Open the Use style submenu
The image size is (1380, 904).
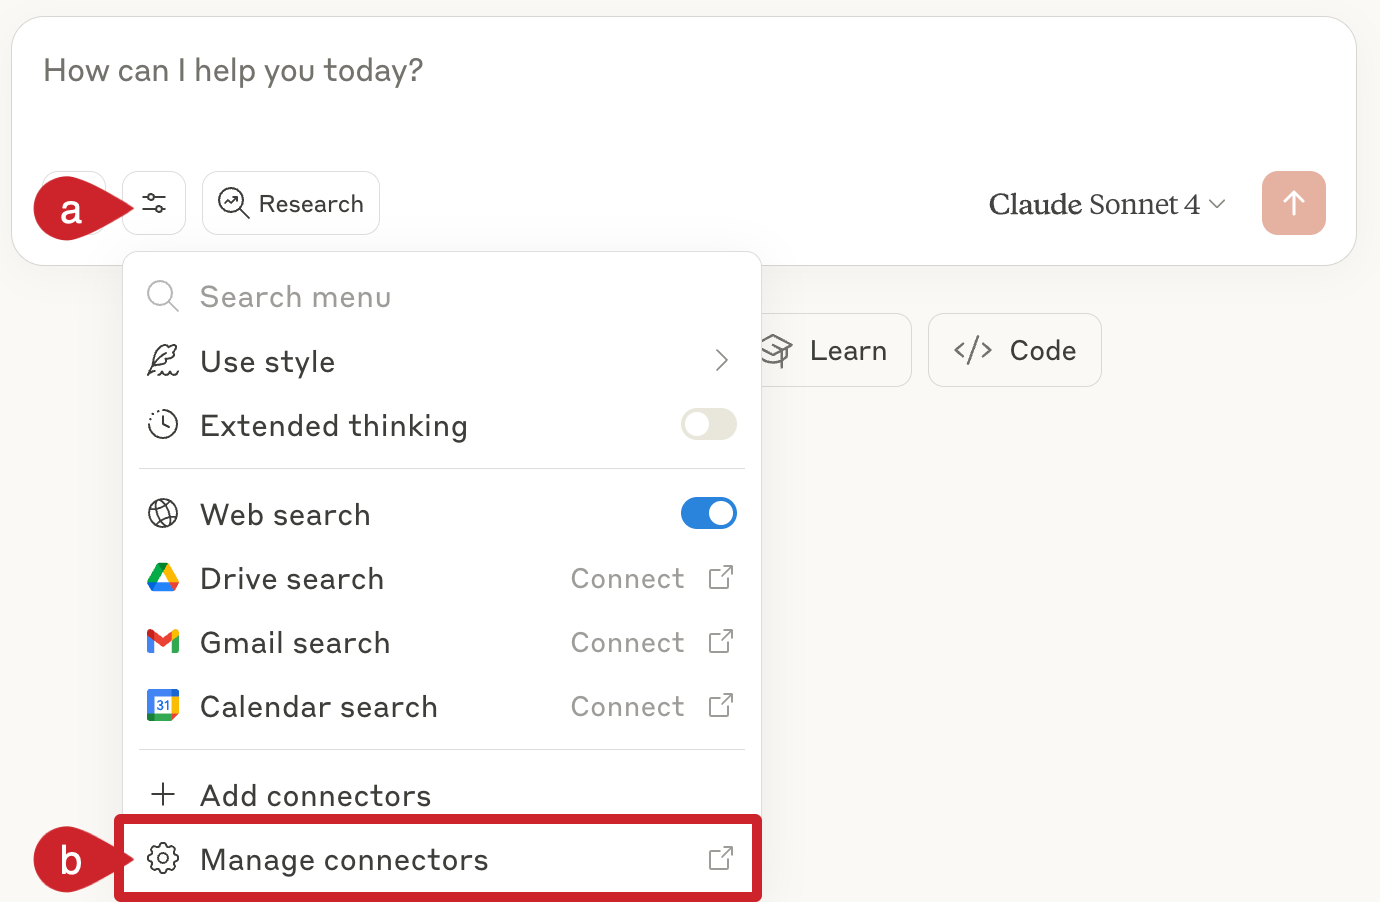[442, 361]
